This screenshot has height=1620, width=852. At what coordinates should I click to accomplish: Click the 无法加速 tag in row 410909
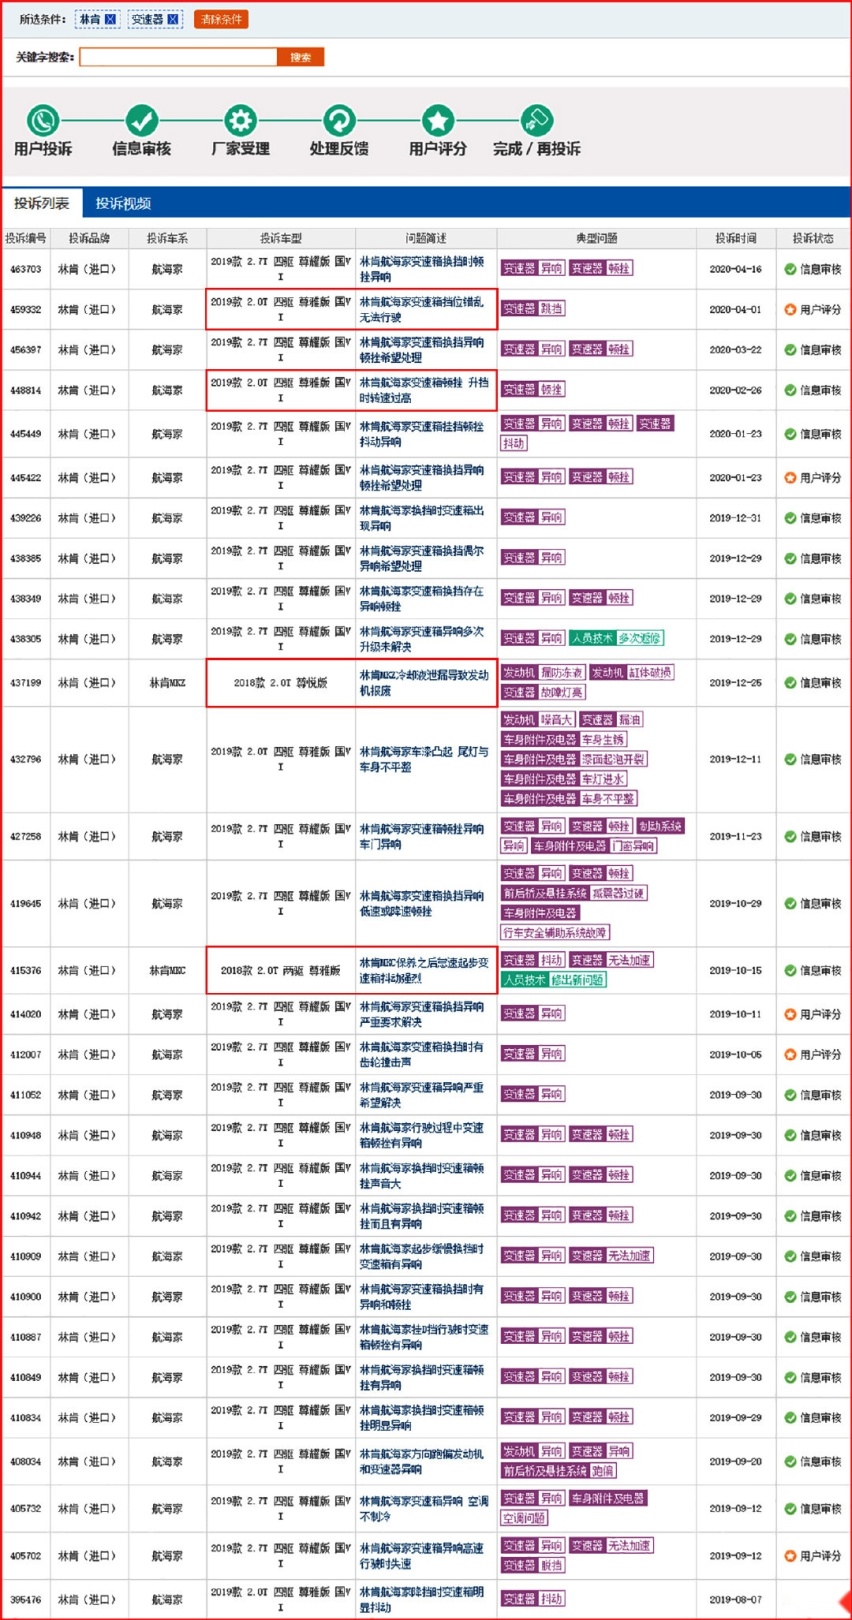coord(629,1256)
